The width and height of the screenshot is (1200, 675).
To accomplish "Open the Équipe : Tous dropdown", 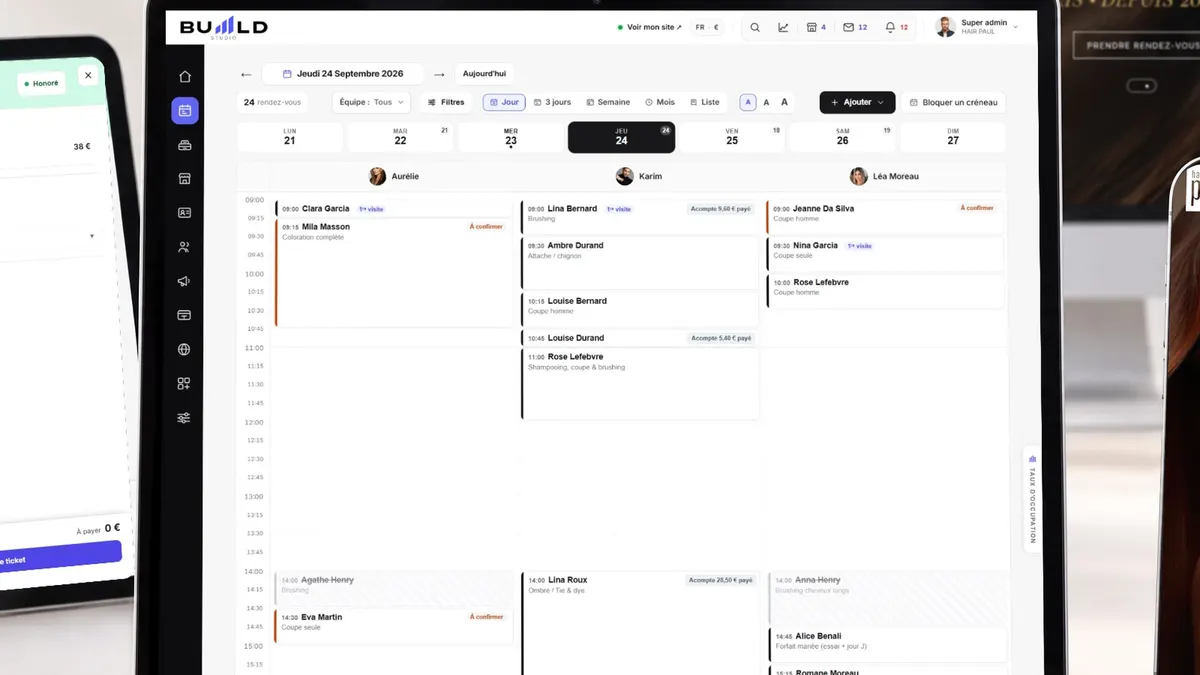I will coord(371,102).
